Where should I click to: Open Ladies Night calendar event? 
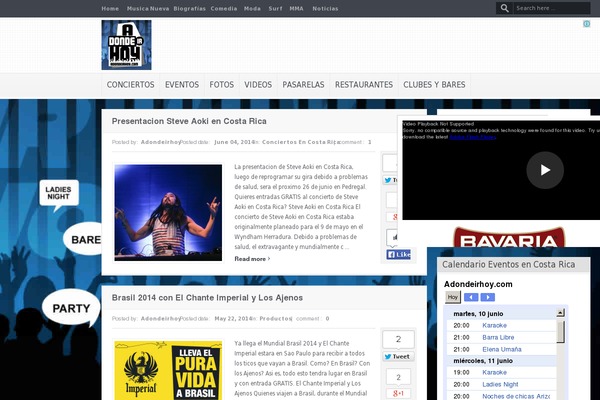500,384
